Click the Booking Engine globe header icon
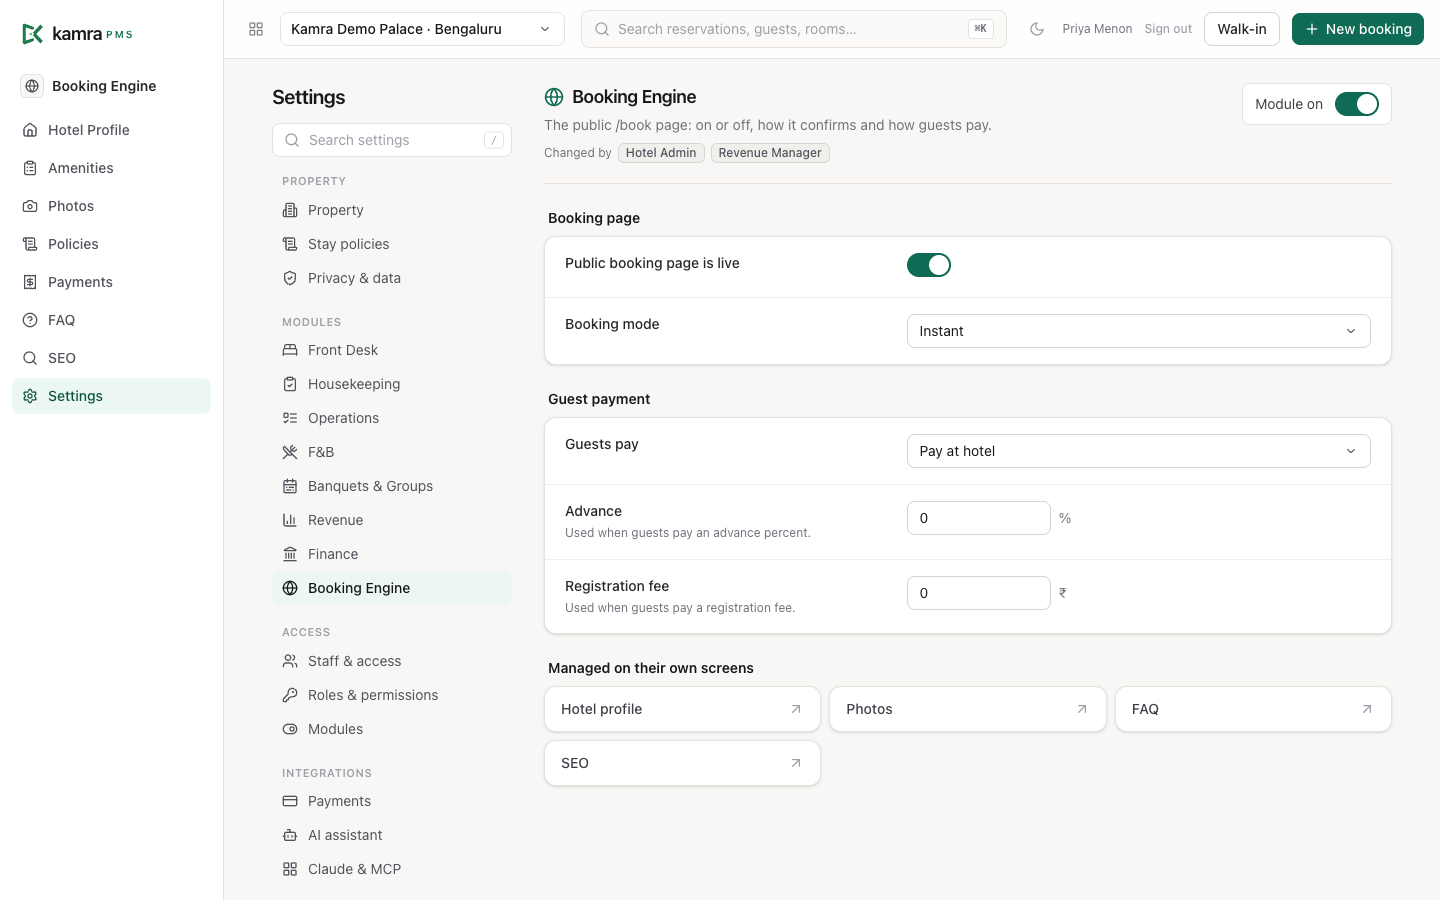The image size is (1440, 900). click(554, 97)
